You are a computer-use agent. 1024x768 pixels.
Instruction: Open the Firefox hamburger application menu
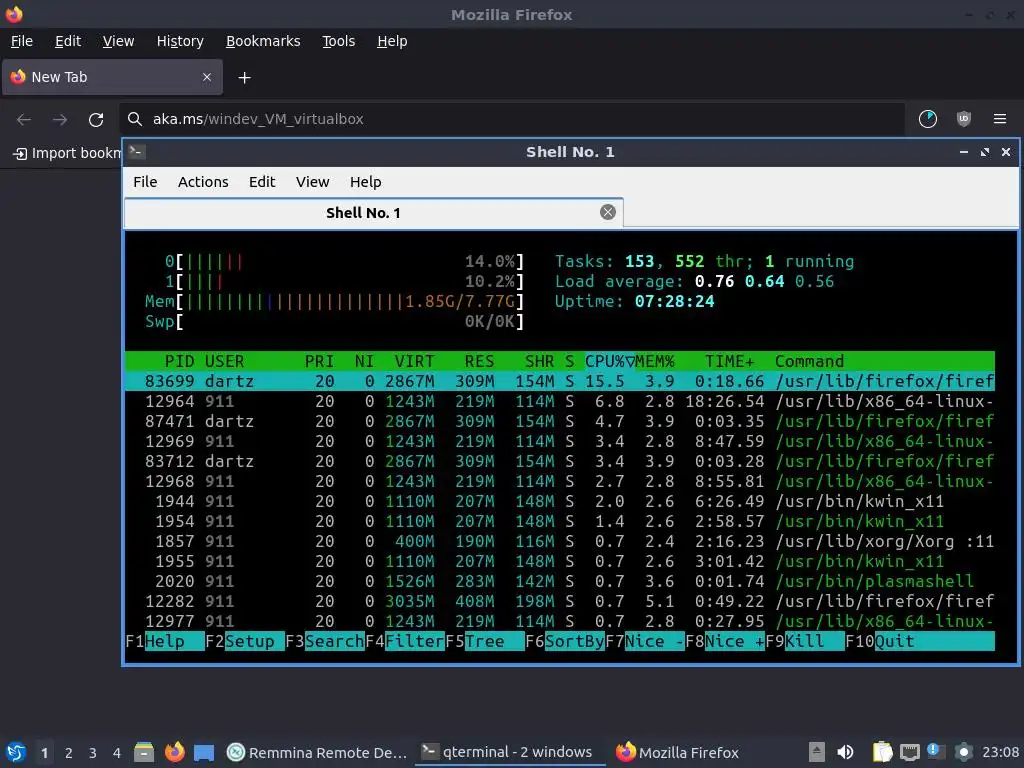(999, 119)
